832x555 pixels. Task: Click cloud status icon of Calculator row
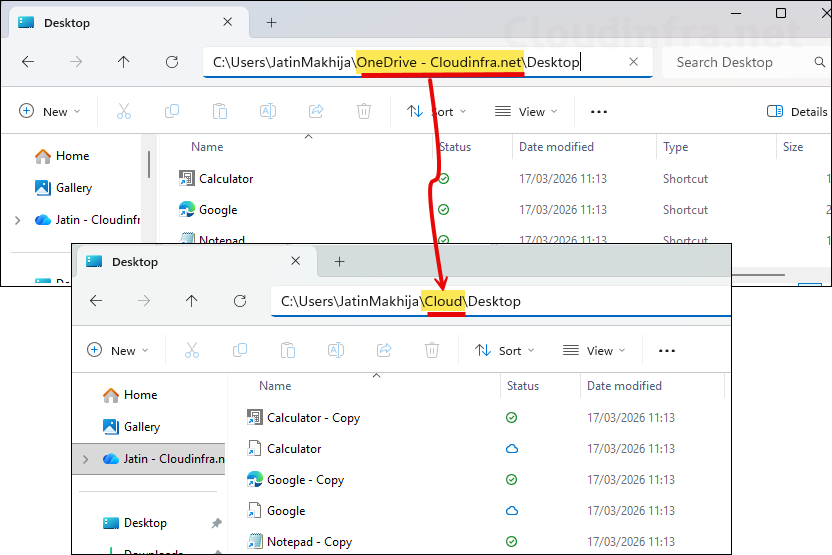pos(512,449)
